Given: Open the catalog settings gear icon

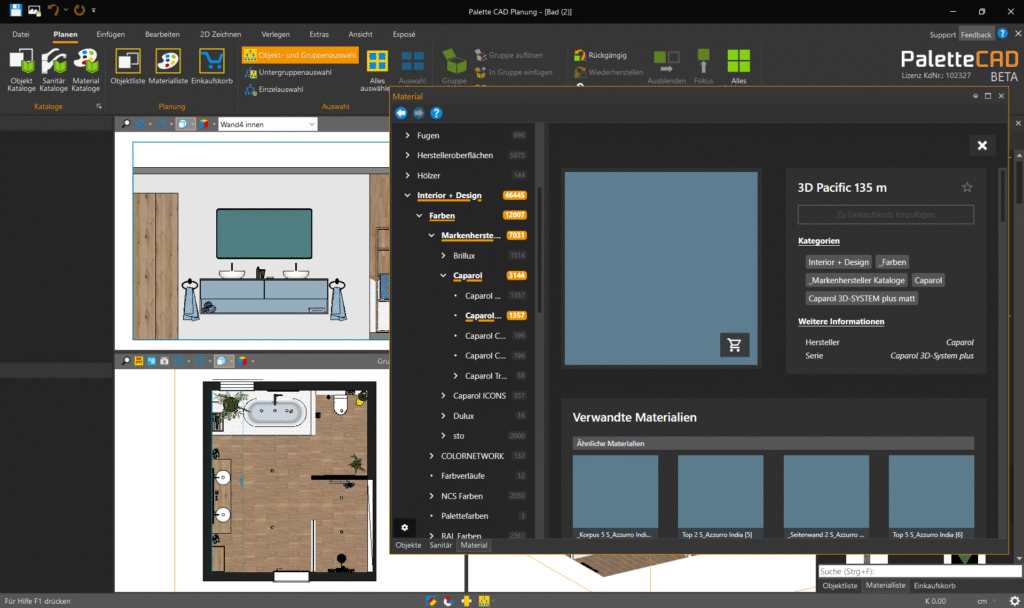Looking at the screenshot, I should click(x=404, y=527).
